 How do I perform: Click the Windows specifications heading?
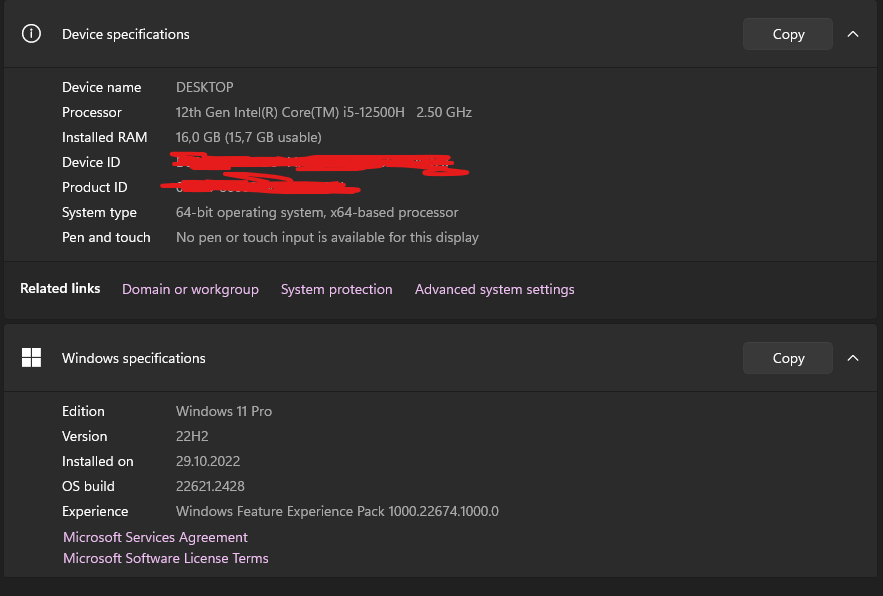(133, 358)
